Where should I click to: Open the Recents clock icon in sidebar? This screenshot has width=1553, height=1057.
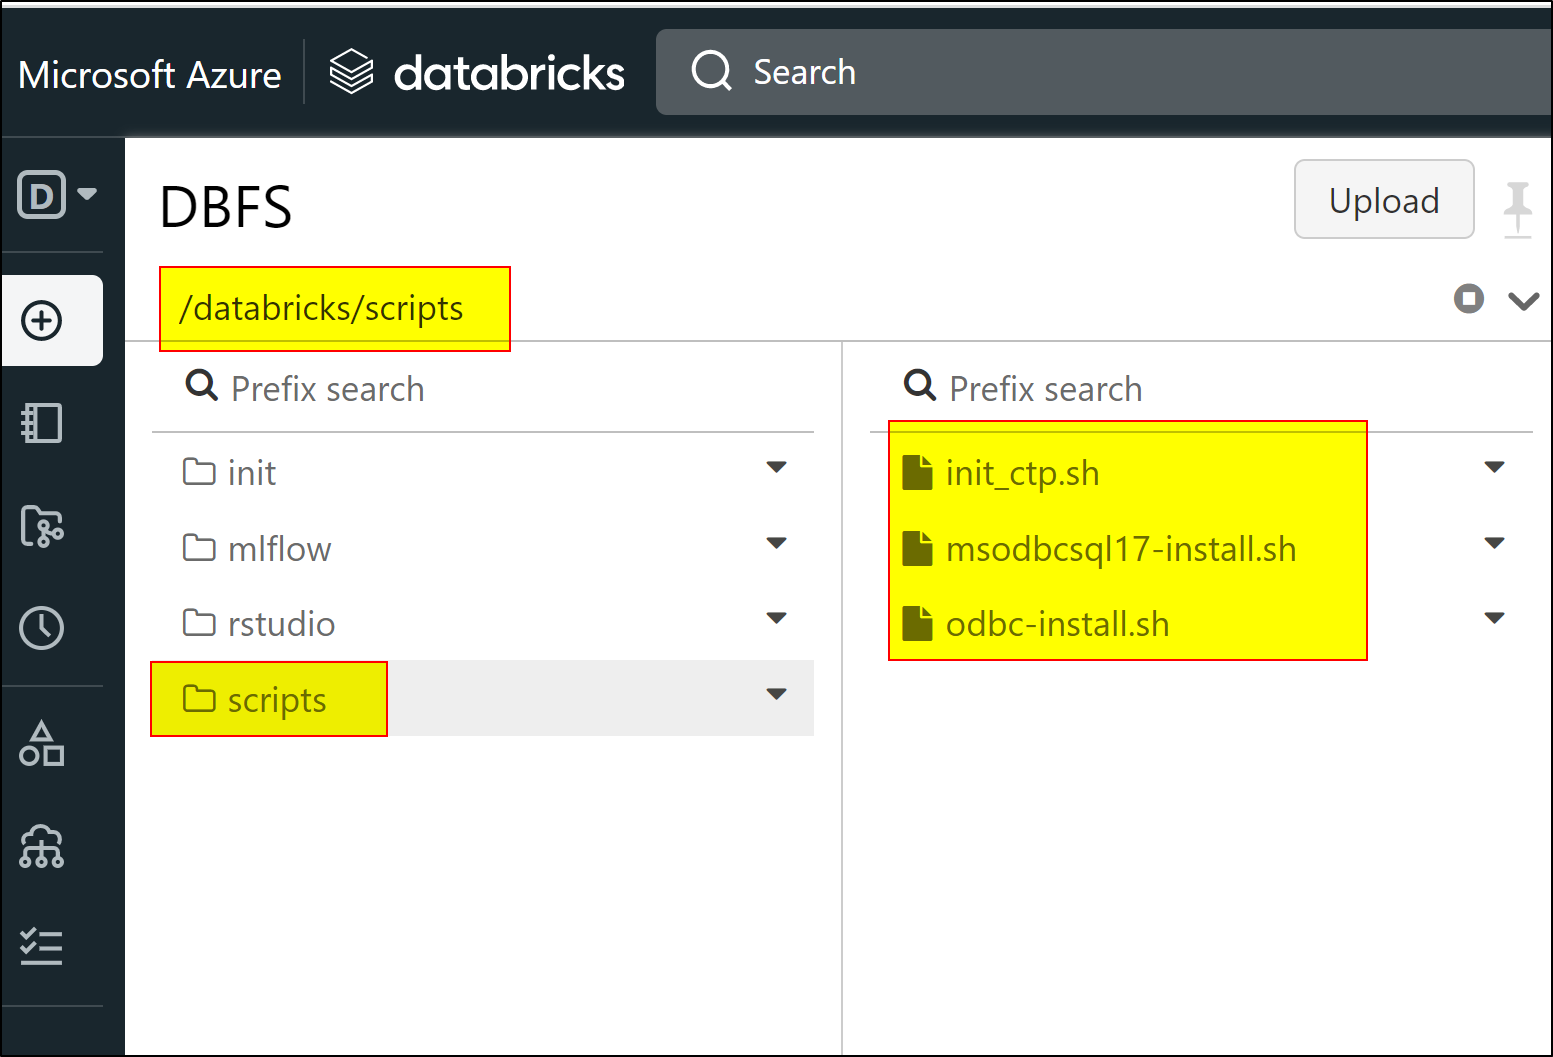tap(42, 628)
